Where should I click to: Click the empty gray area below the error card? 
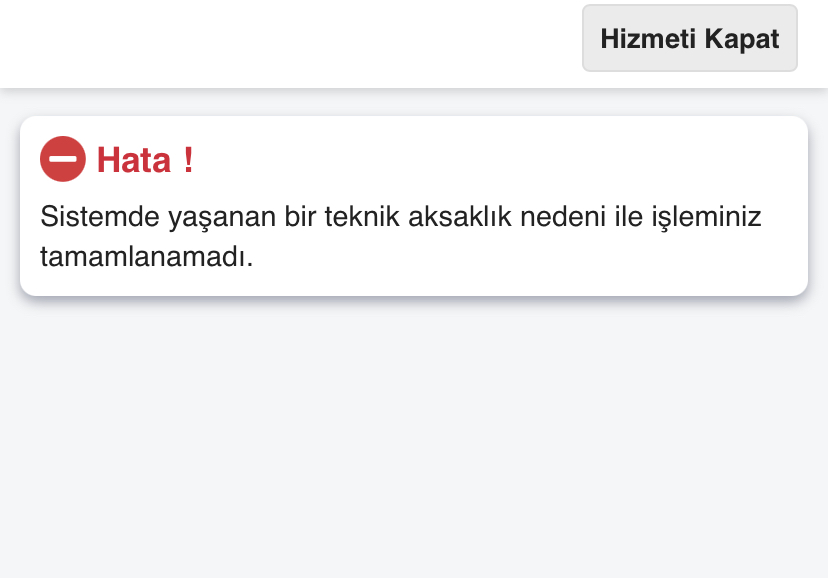[x=414, y=438]
